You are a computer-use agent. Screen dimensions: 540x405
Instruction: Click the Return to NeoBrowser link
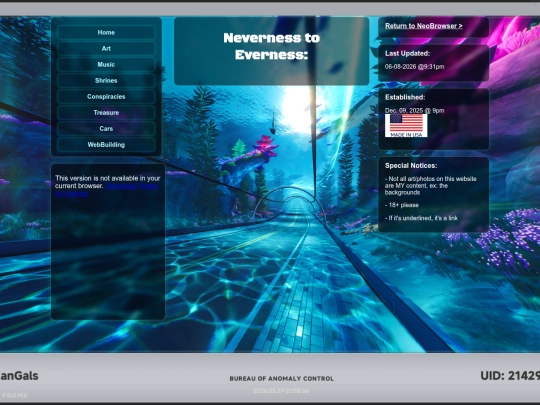tap(424, 26)
